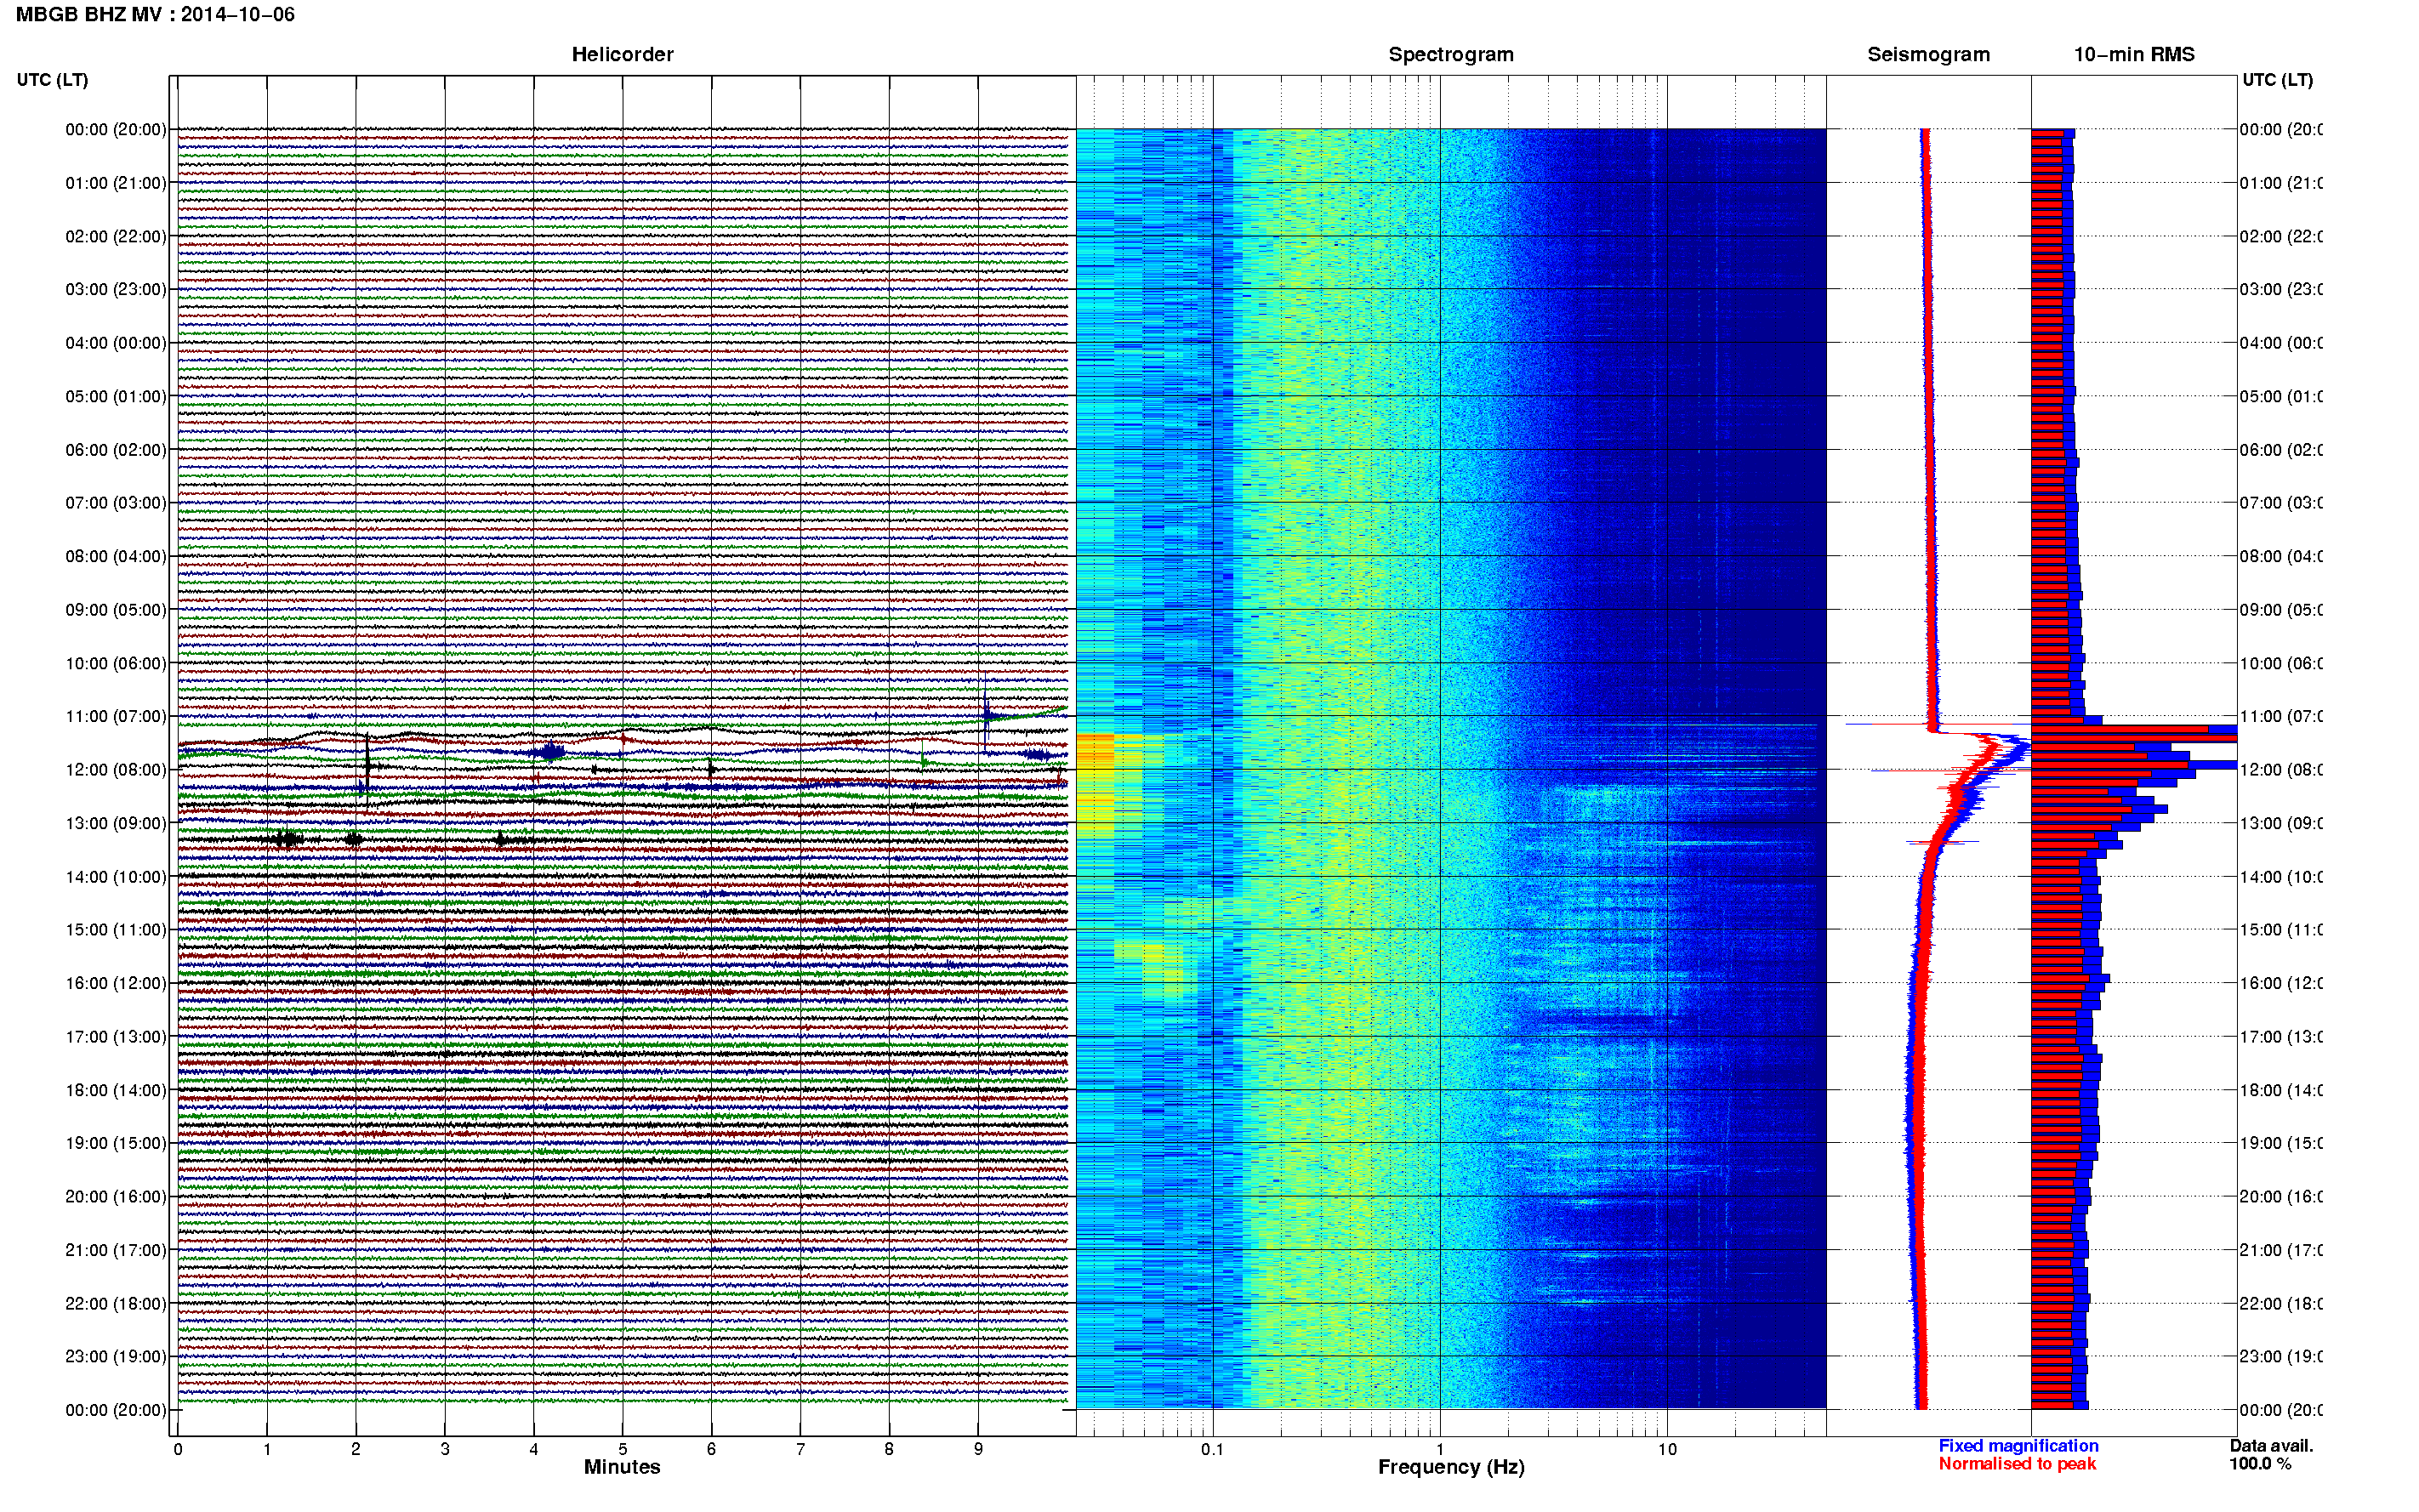Screen dimensions: 2419x1512
Task: Click the left 00:00 (20:00) label at top
Action: point(116,130)
